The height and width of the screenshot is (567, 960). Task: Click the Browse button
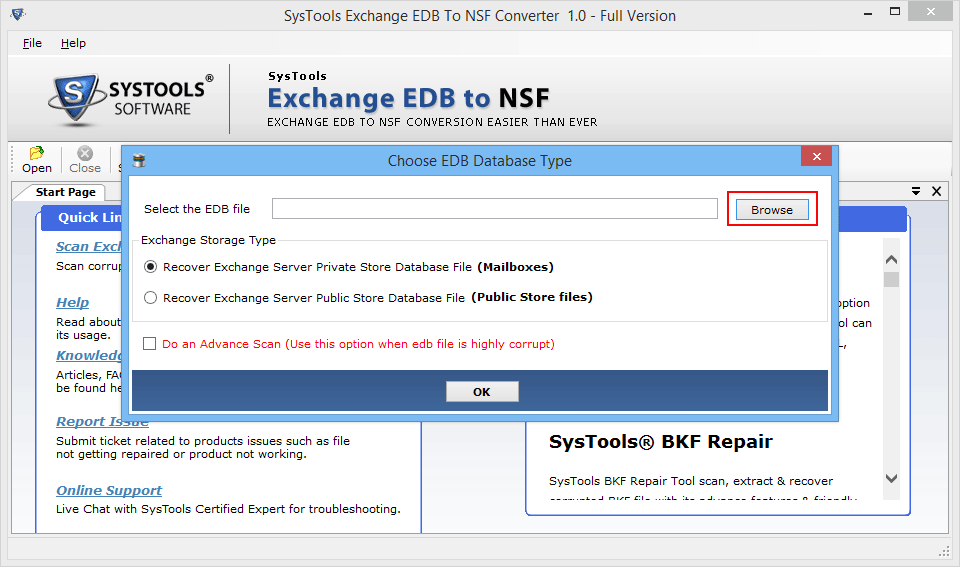point(771,209)
